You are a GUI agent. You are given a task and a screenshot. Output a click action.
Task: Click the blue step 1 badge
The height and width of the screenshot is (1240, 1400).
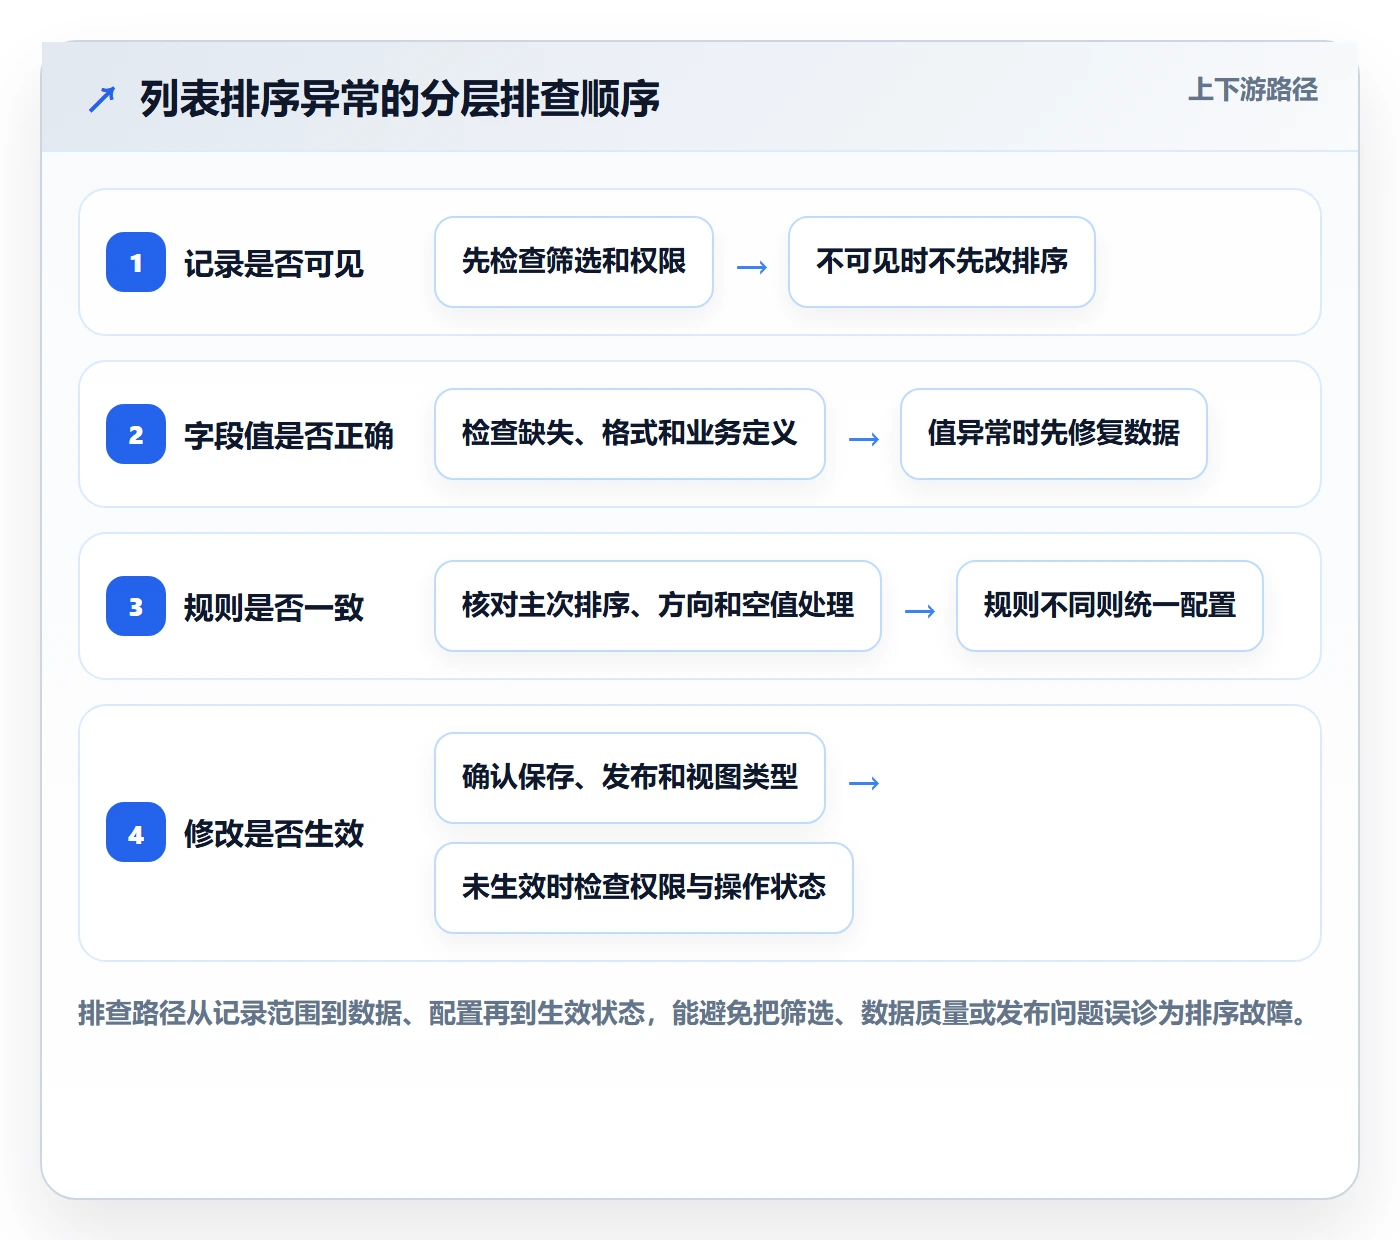(x=136, y=262)
